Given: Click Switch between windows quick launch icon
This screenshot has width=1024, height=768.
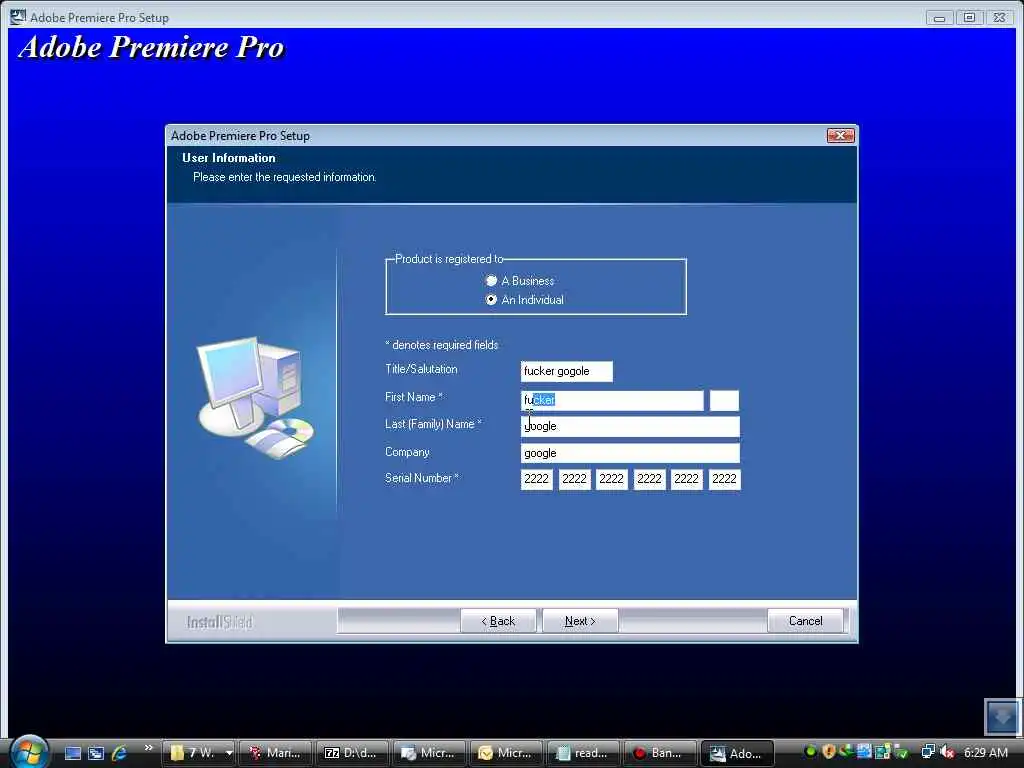Looking at the screenshot, I should (x=96, y=753).
